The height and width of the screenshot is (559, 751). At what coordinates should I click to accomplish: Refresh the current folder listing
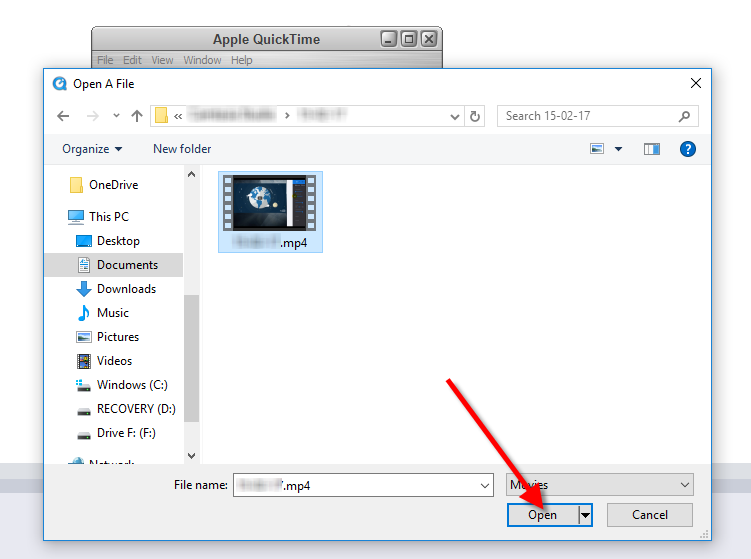point(476,116)
